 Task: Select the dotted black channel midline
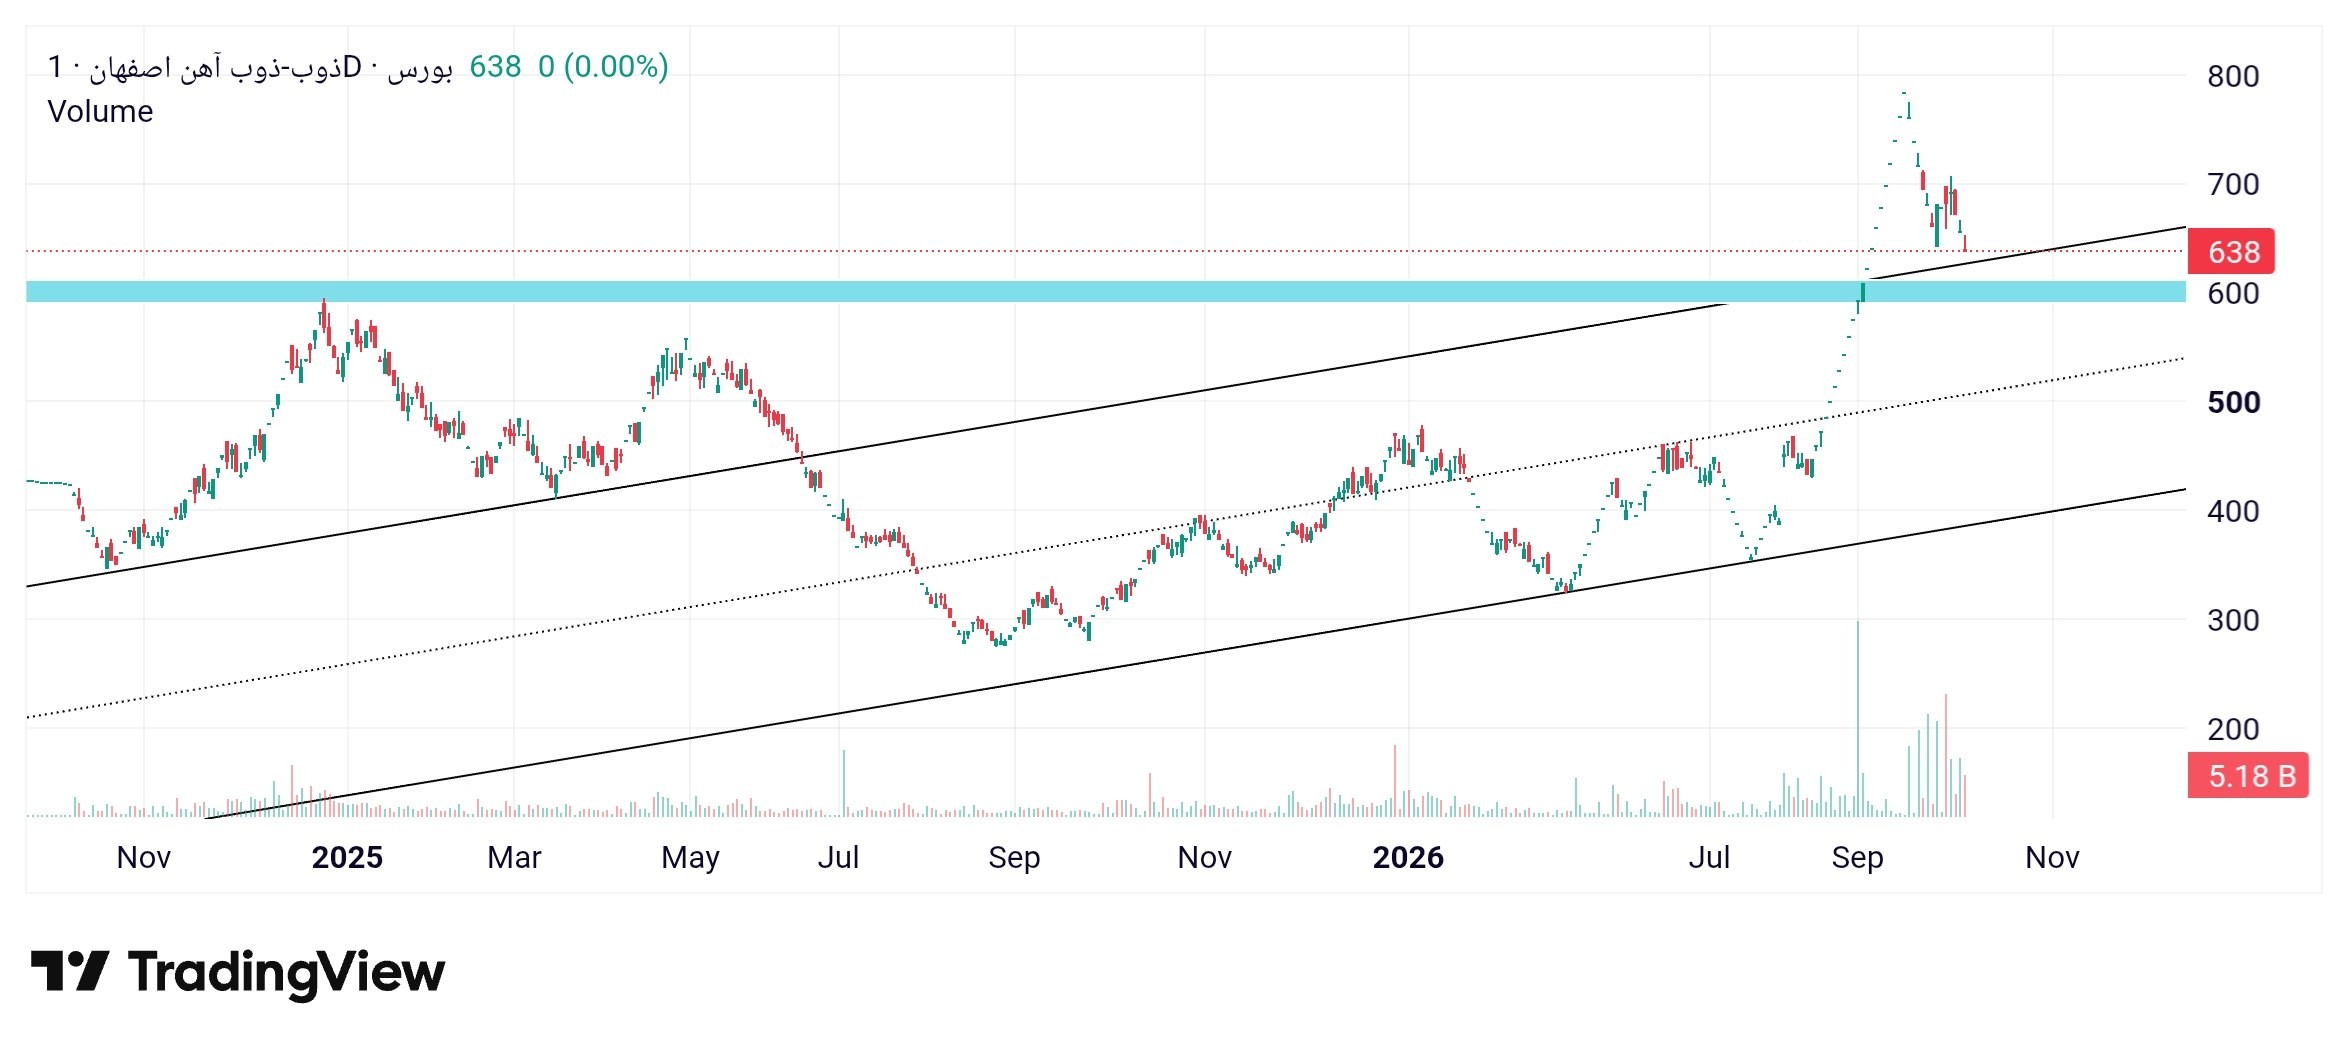(x=1105, y=537)
